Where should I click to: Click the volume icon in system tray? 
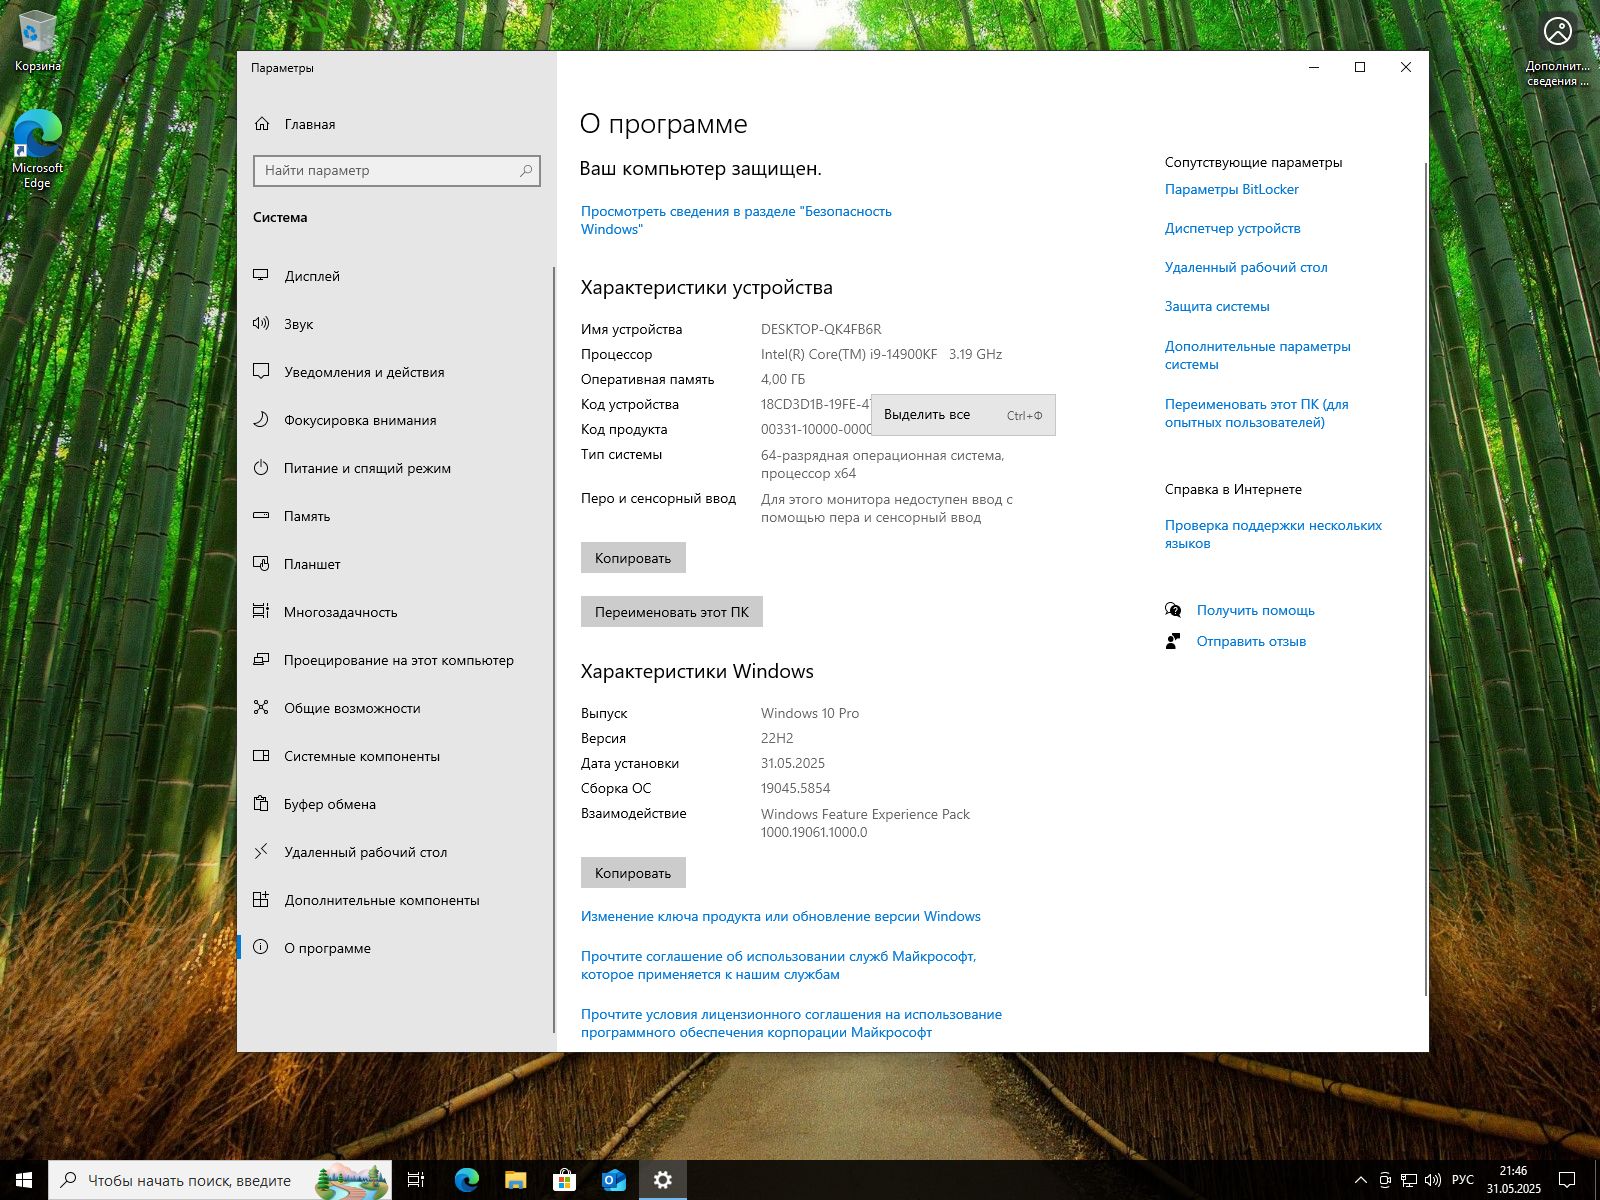click(1432, 1181)
